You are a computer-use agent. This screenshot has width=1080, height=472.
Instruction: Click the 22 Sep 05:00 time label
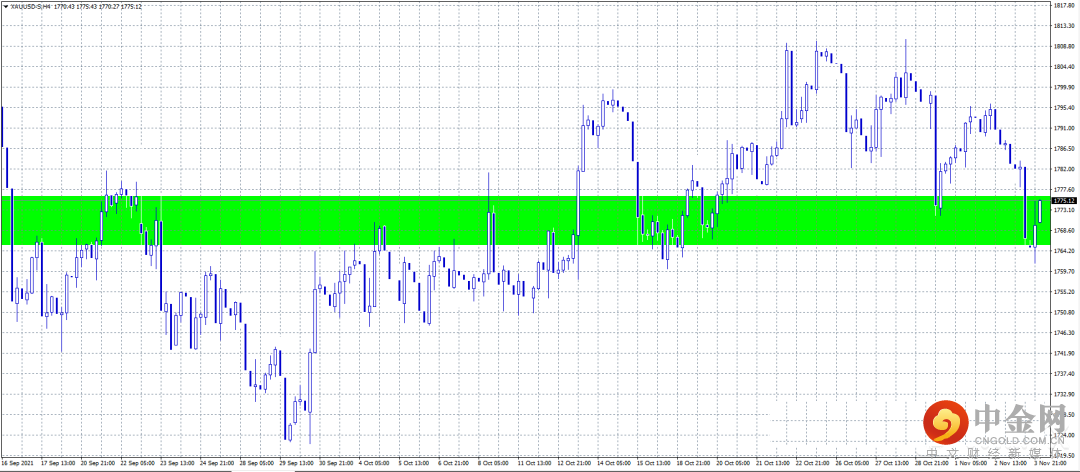click(x=138, y=464)
